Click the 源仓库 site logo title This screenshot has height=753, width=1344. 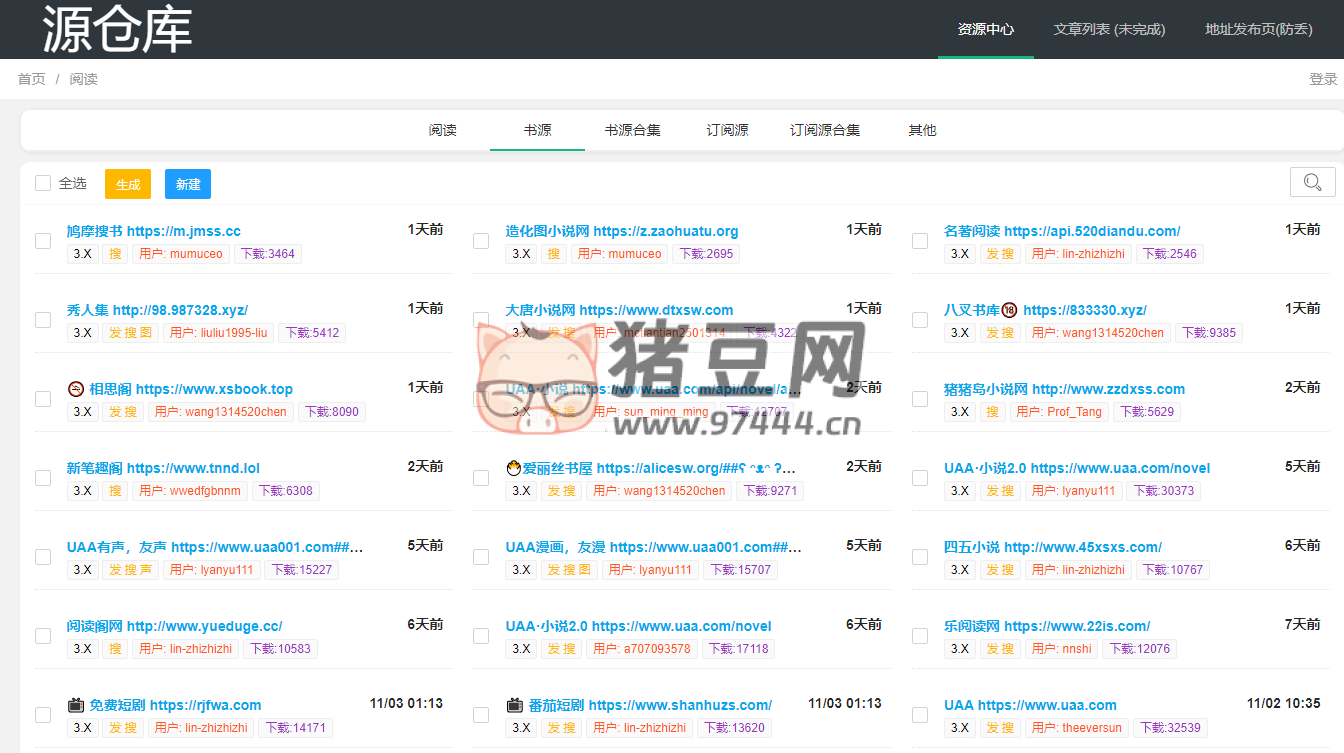[117, 28]
